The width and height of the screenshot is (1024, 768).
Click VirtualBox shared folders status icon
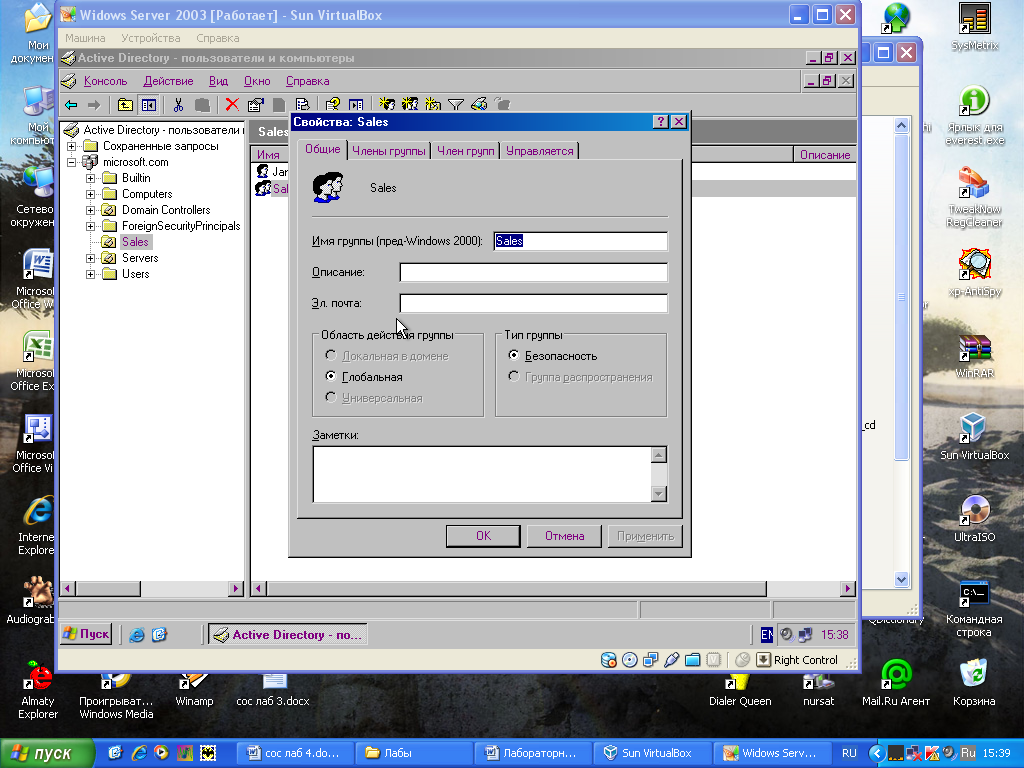692,660
